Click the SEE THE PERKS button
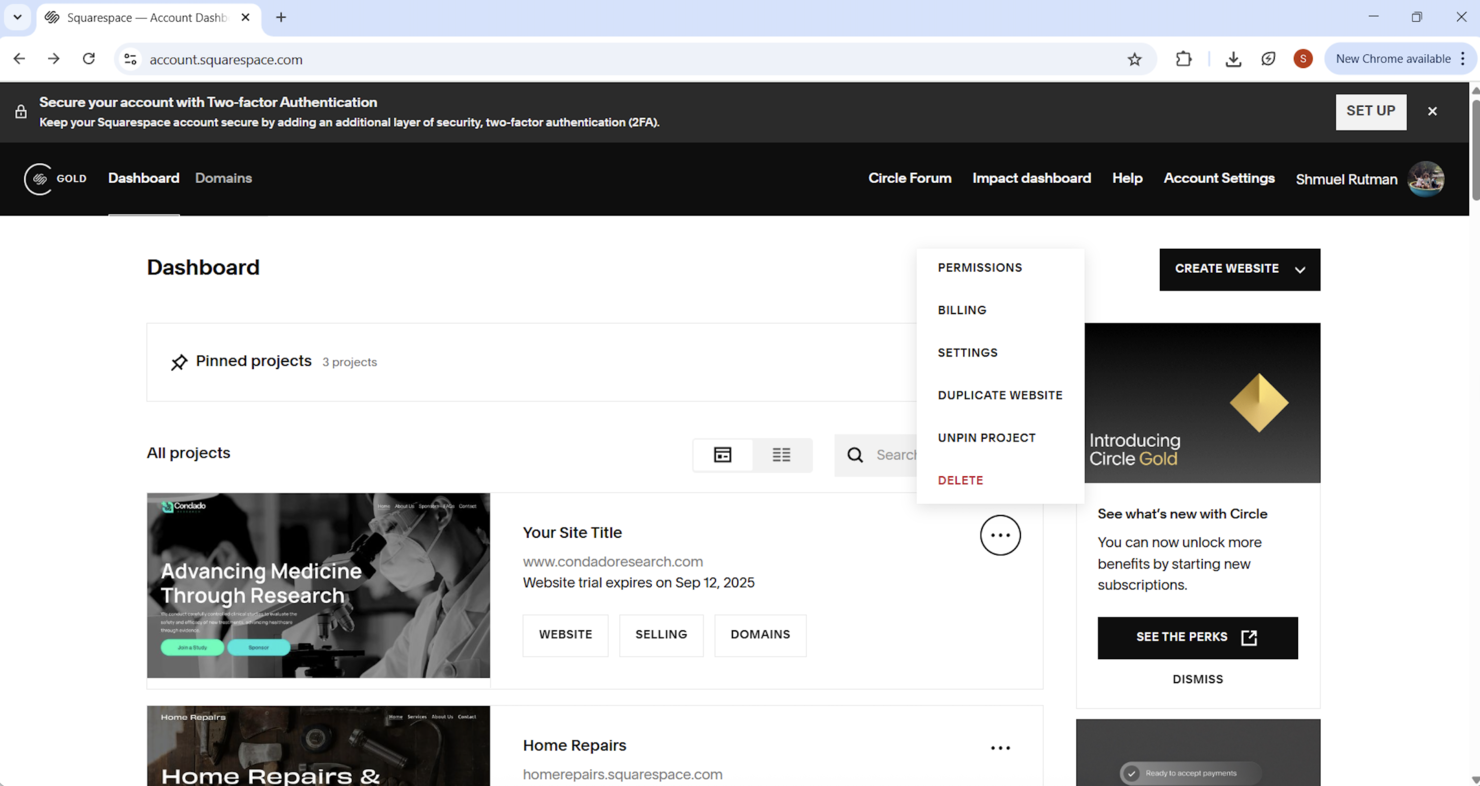Image resolution: width=1480 pixels, height=786 pixels. click(1198, 638)
